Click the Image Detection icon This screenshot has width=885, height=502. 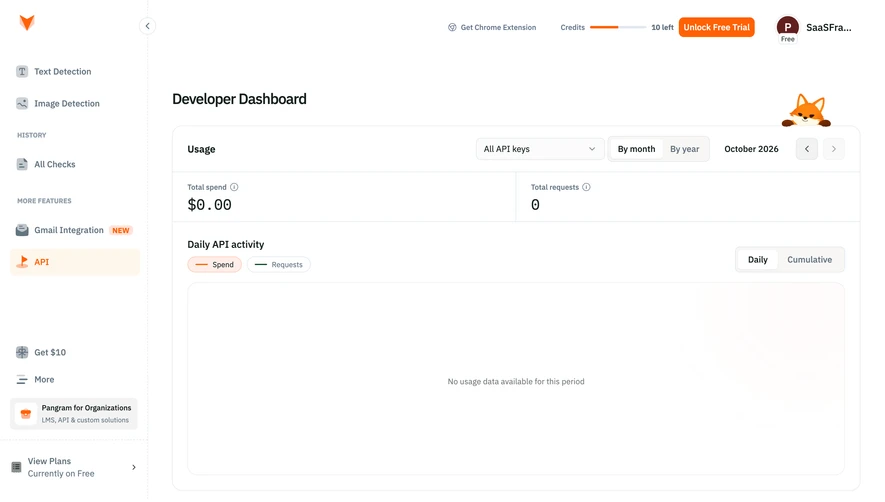click(x=22, y=103)
